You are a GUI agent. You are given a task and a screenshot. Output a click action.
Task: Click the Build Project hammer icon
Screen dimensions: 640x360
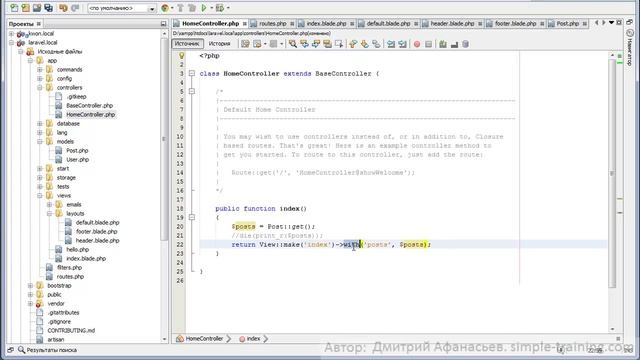(180, 8)
